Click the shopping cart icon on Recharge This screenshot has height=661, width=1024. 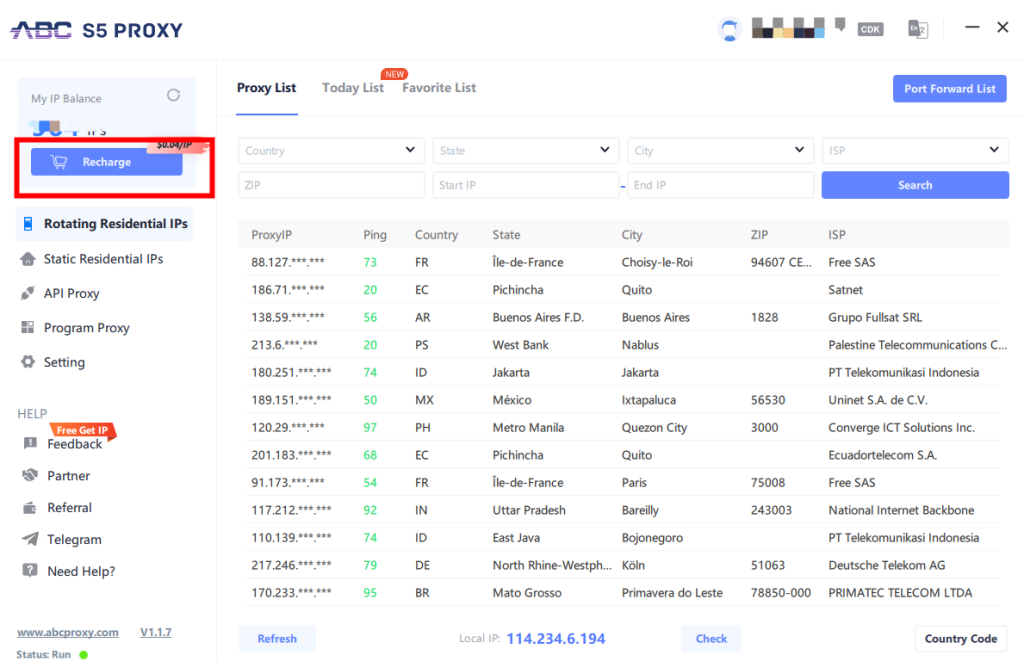pos(59,162)
